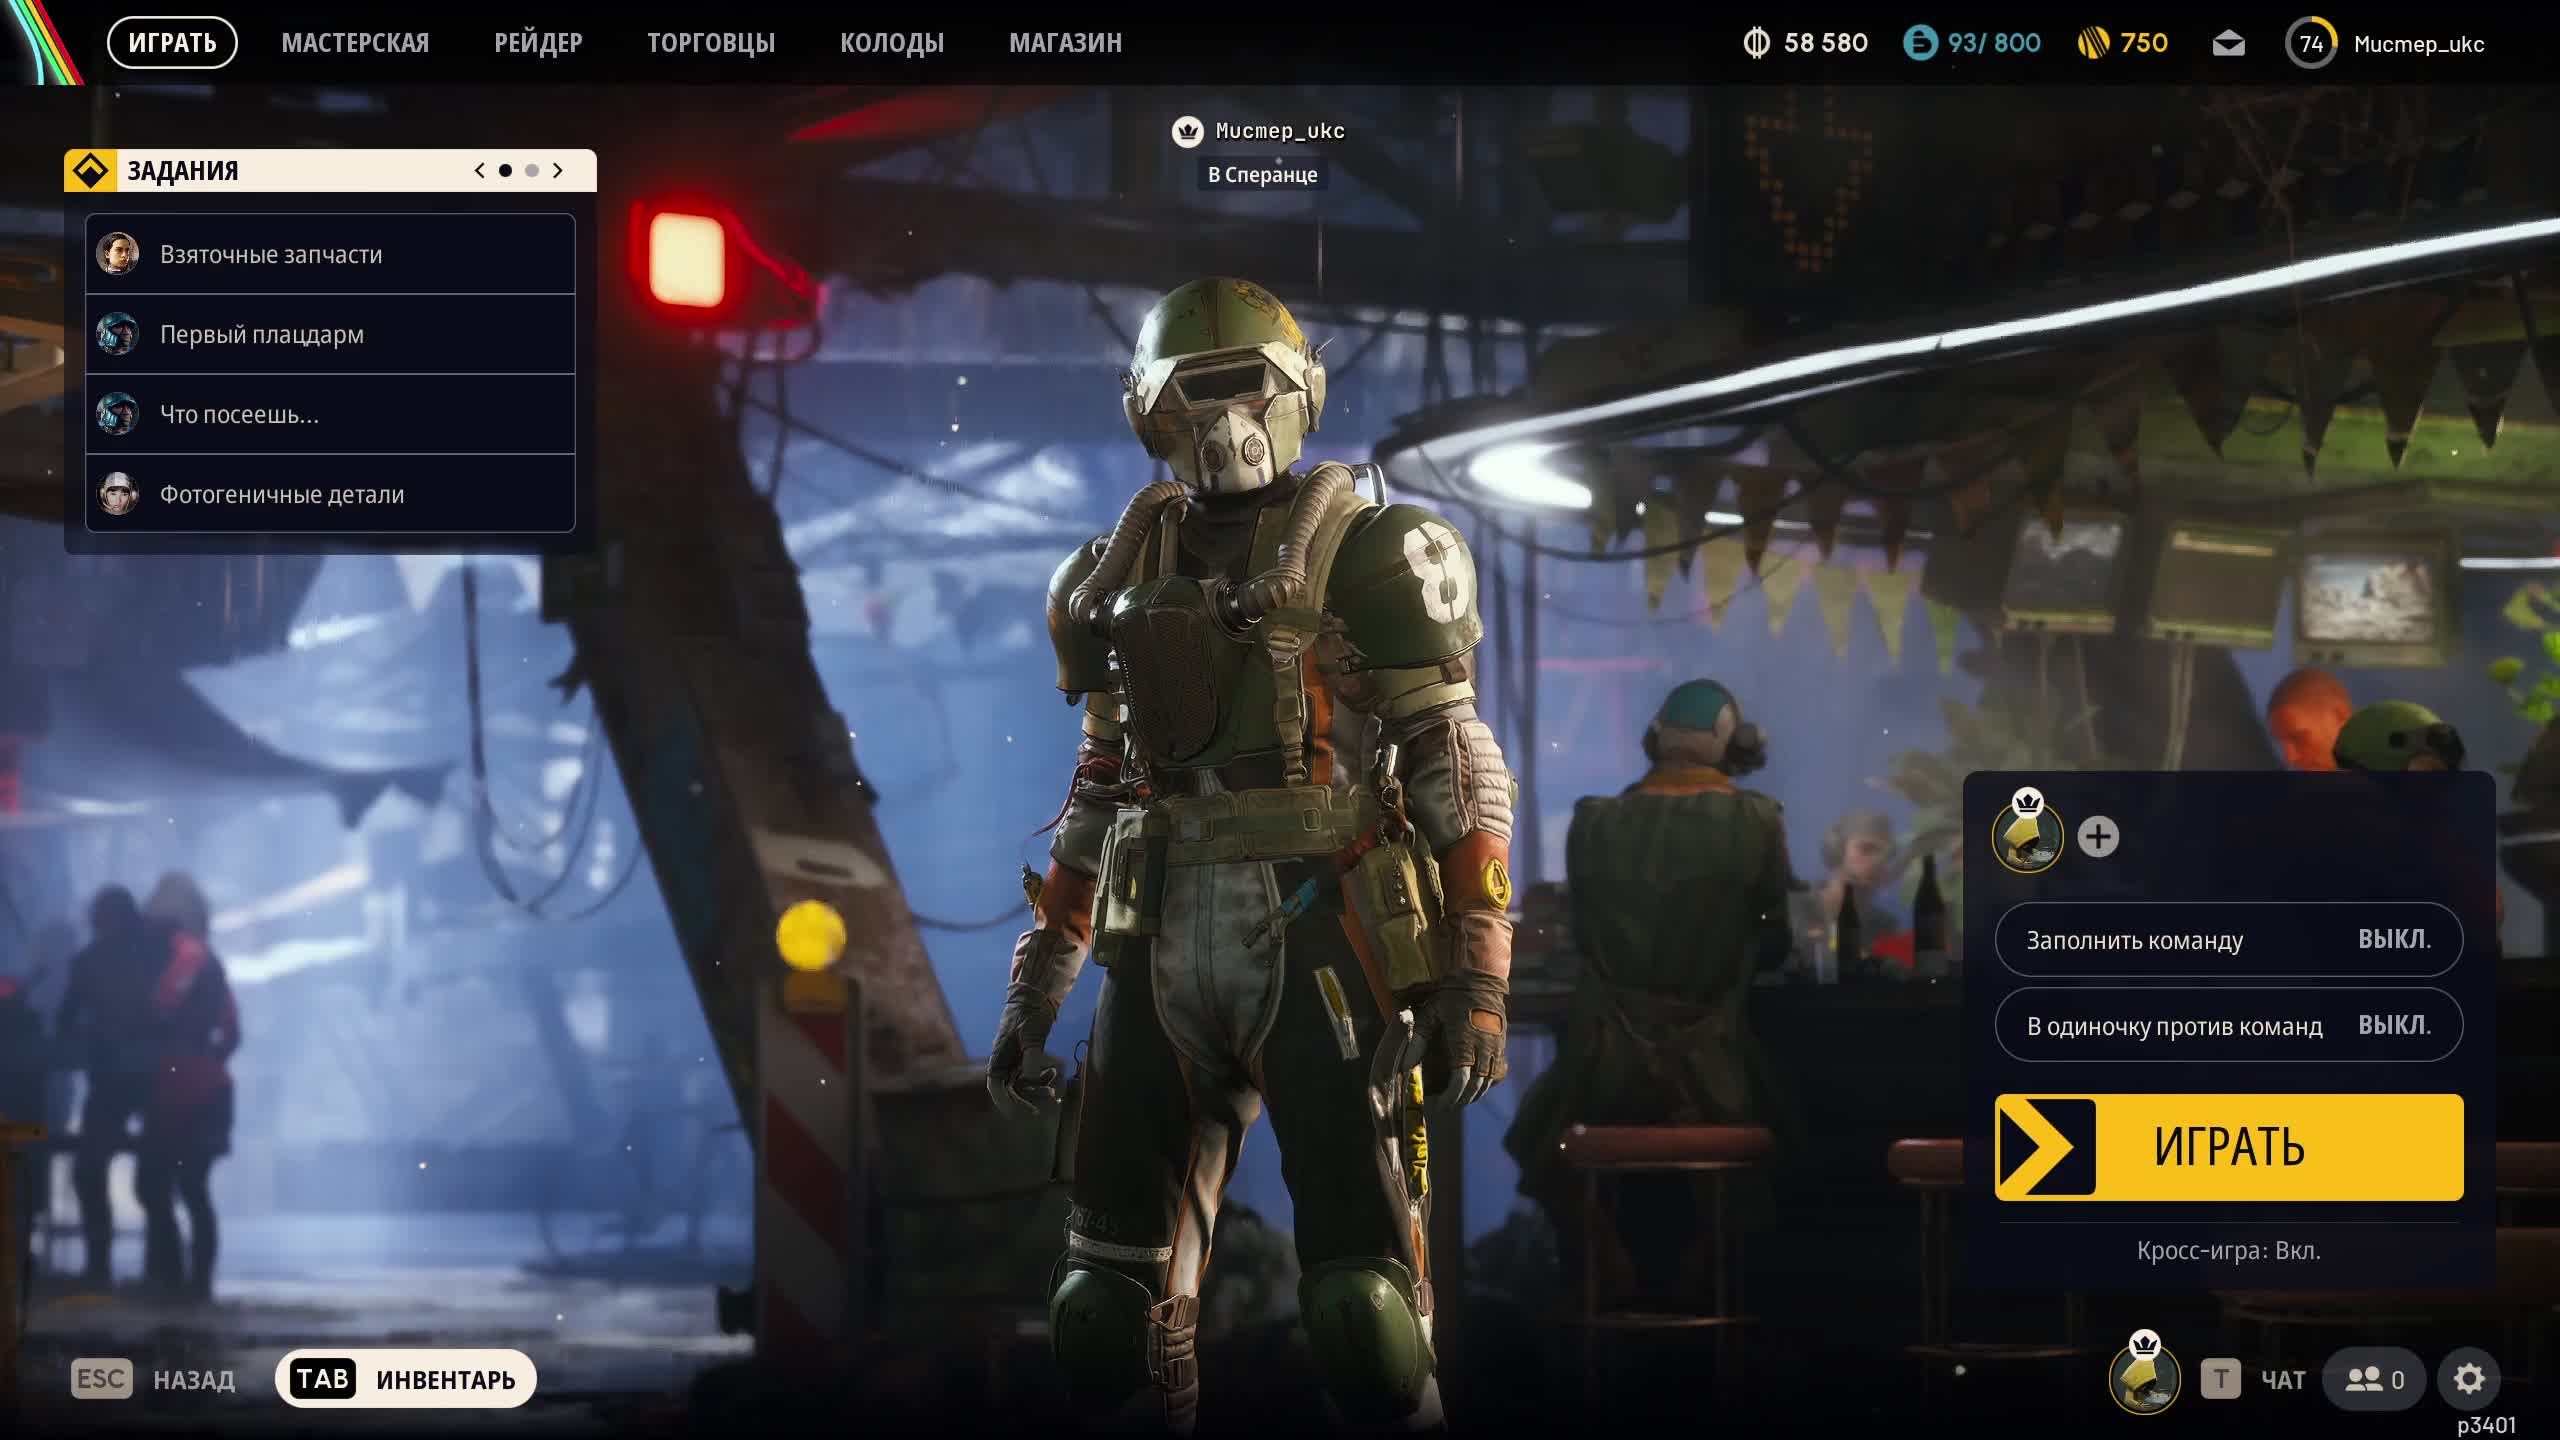The image size is (2560, 1440).
Task: Go to previous page of quests panel
Action: click(x=480, y=171)
